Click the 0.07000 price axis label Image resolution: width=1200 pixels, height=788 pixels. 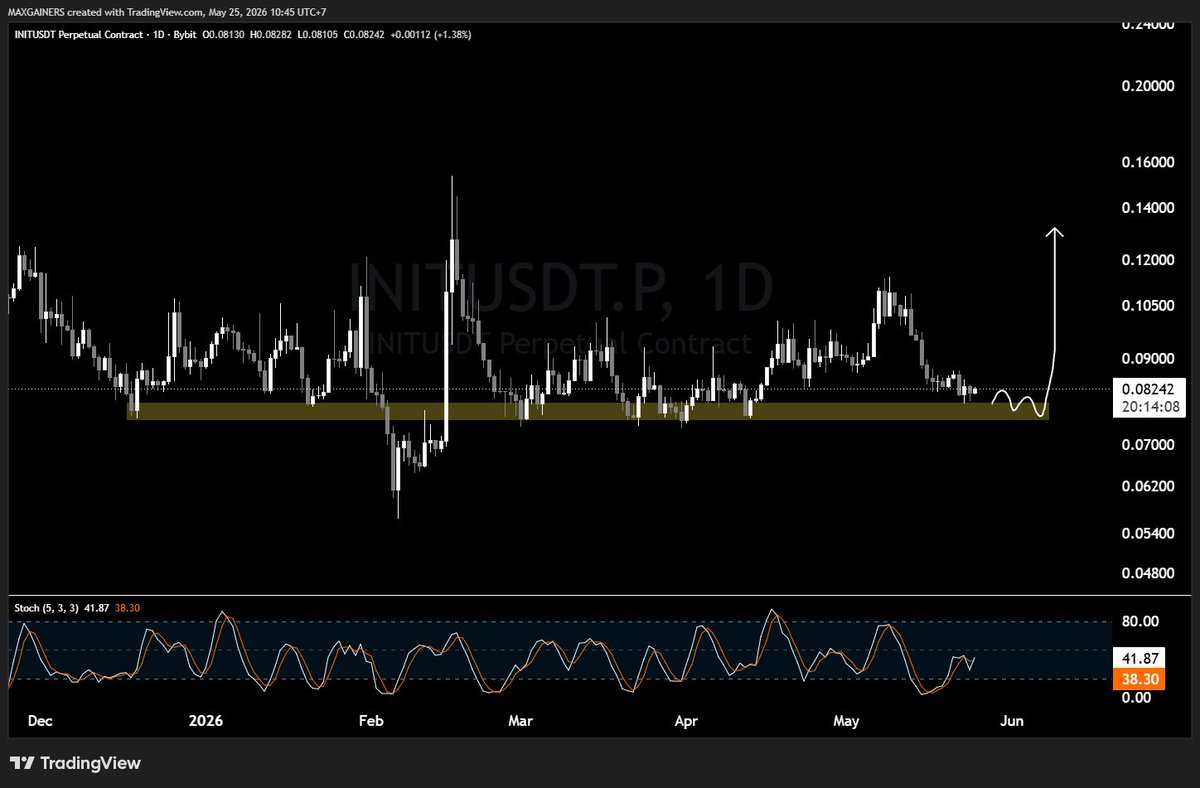point(1147,443)
